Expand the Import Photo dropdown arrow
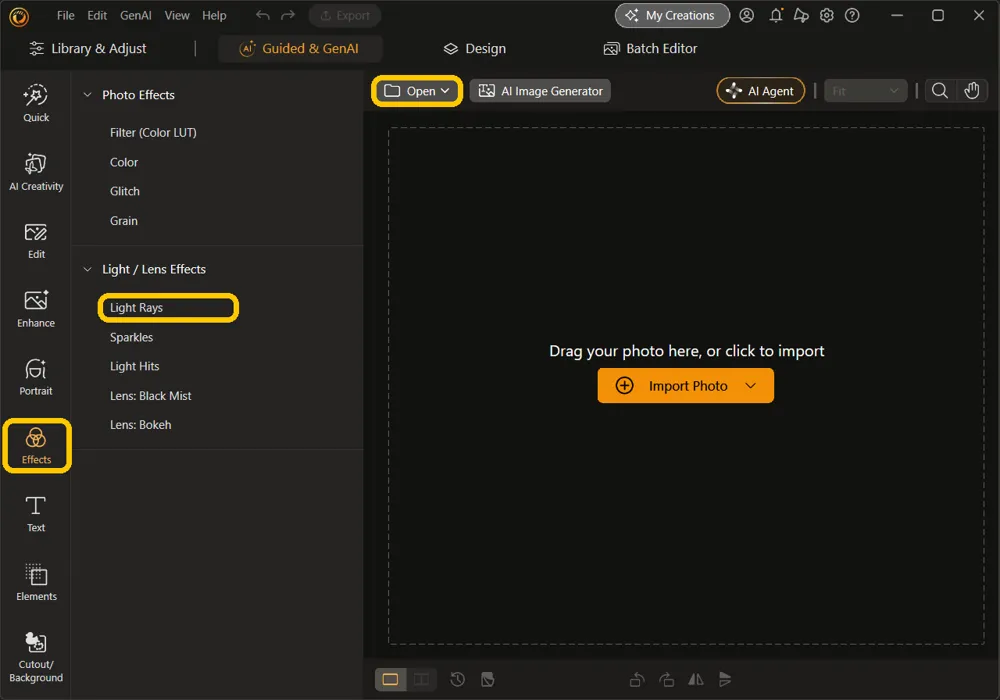The image size is (1000, 700). click(x=751, y=386)
